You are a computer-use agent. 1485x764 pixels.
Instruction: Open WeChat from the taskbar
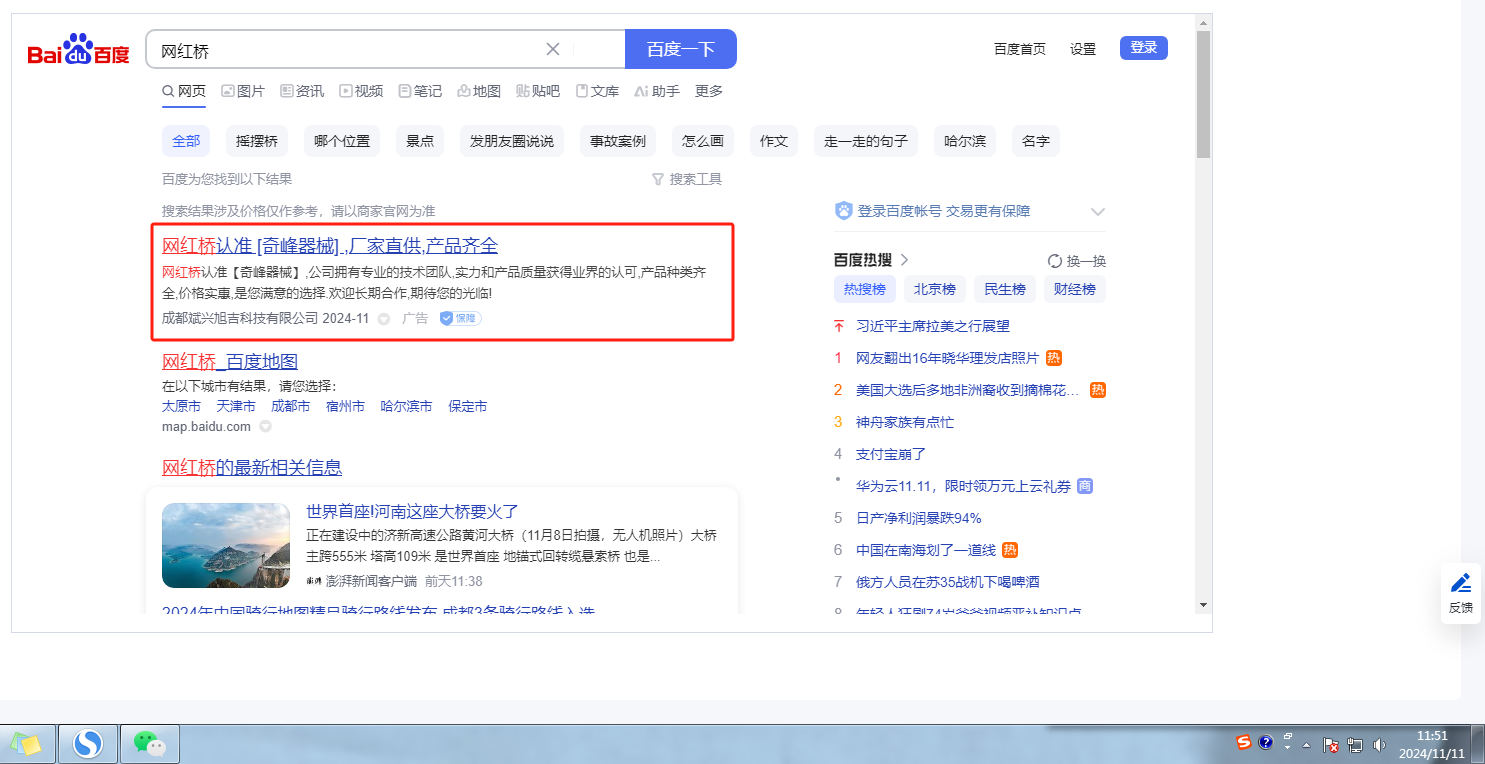[x=149, y=743]
